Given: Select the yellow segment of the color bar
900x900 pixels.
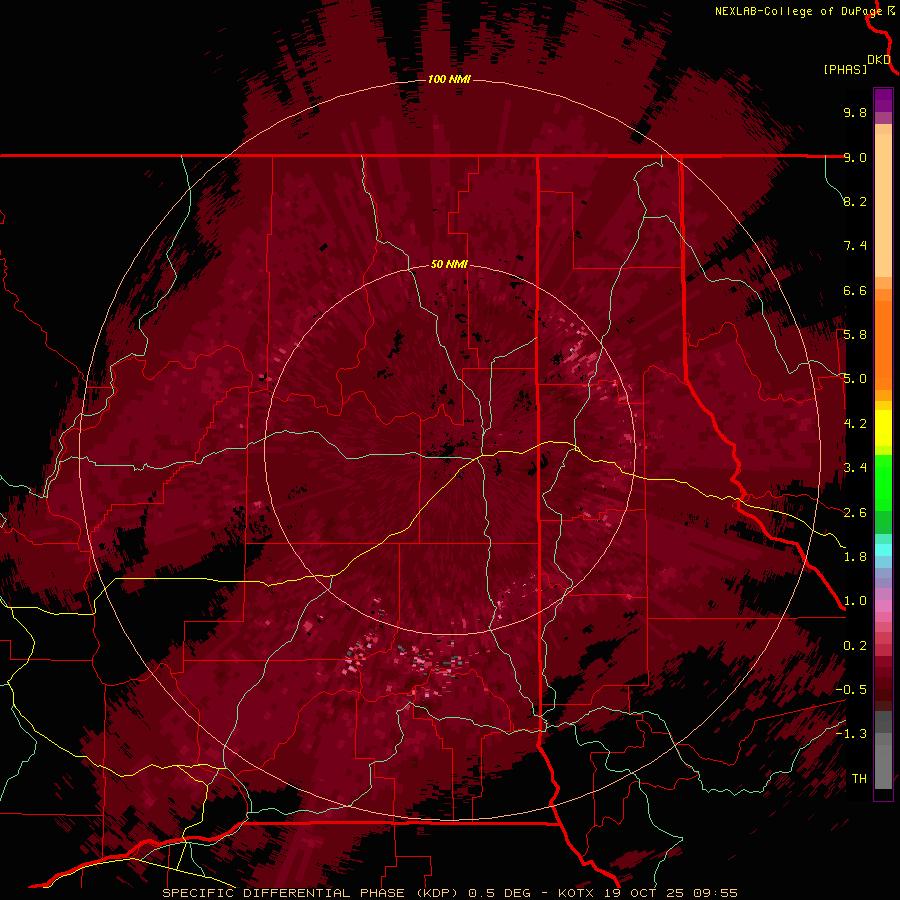Looking at the screenshot, I should [x=883, y=428].
